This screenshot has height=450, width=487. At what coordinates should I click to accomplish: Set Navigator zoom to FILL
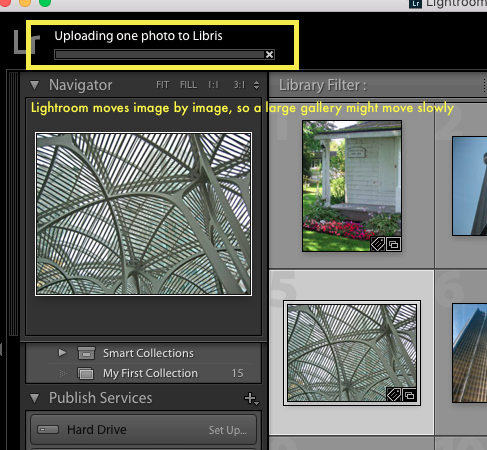(188, 85)
